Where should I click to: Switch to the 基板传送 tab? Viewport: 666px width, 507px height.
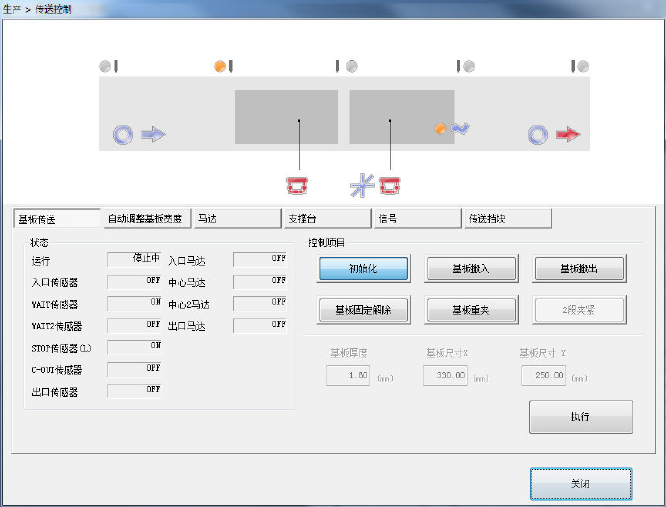[x=57, y=219]
